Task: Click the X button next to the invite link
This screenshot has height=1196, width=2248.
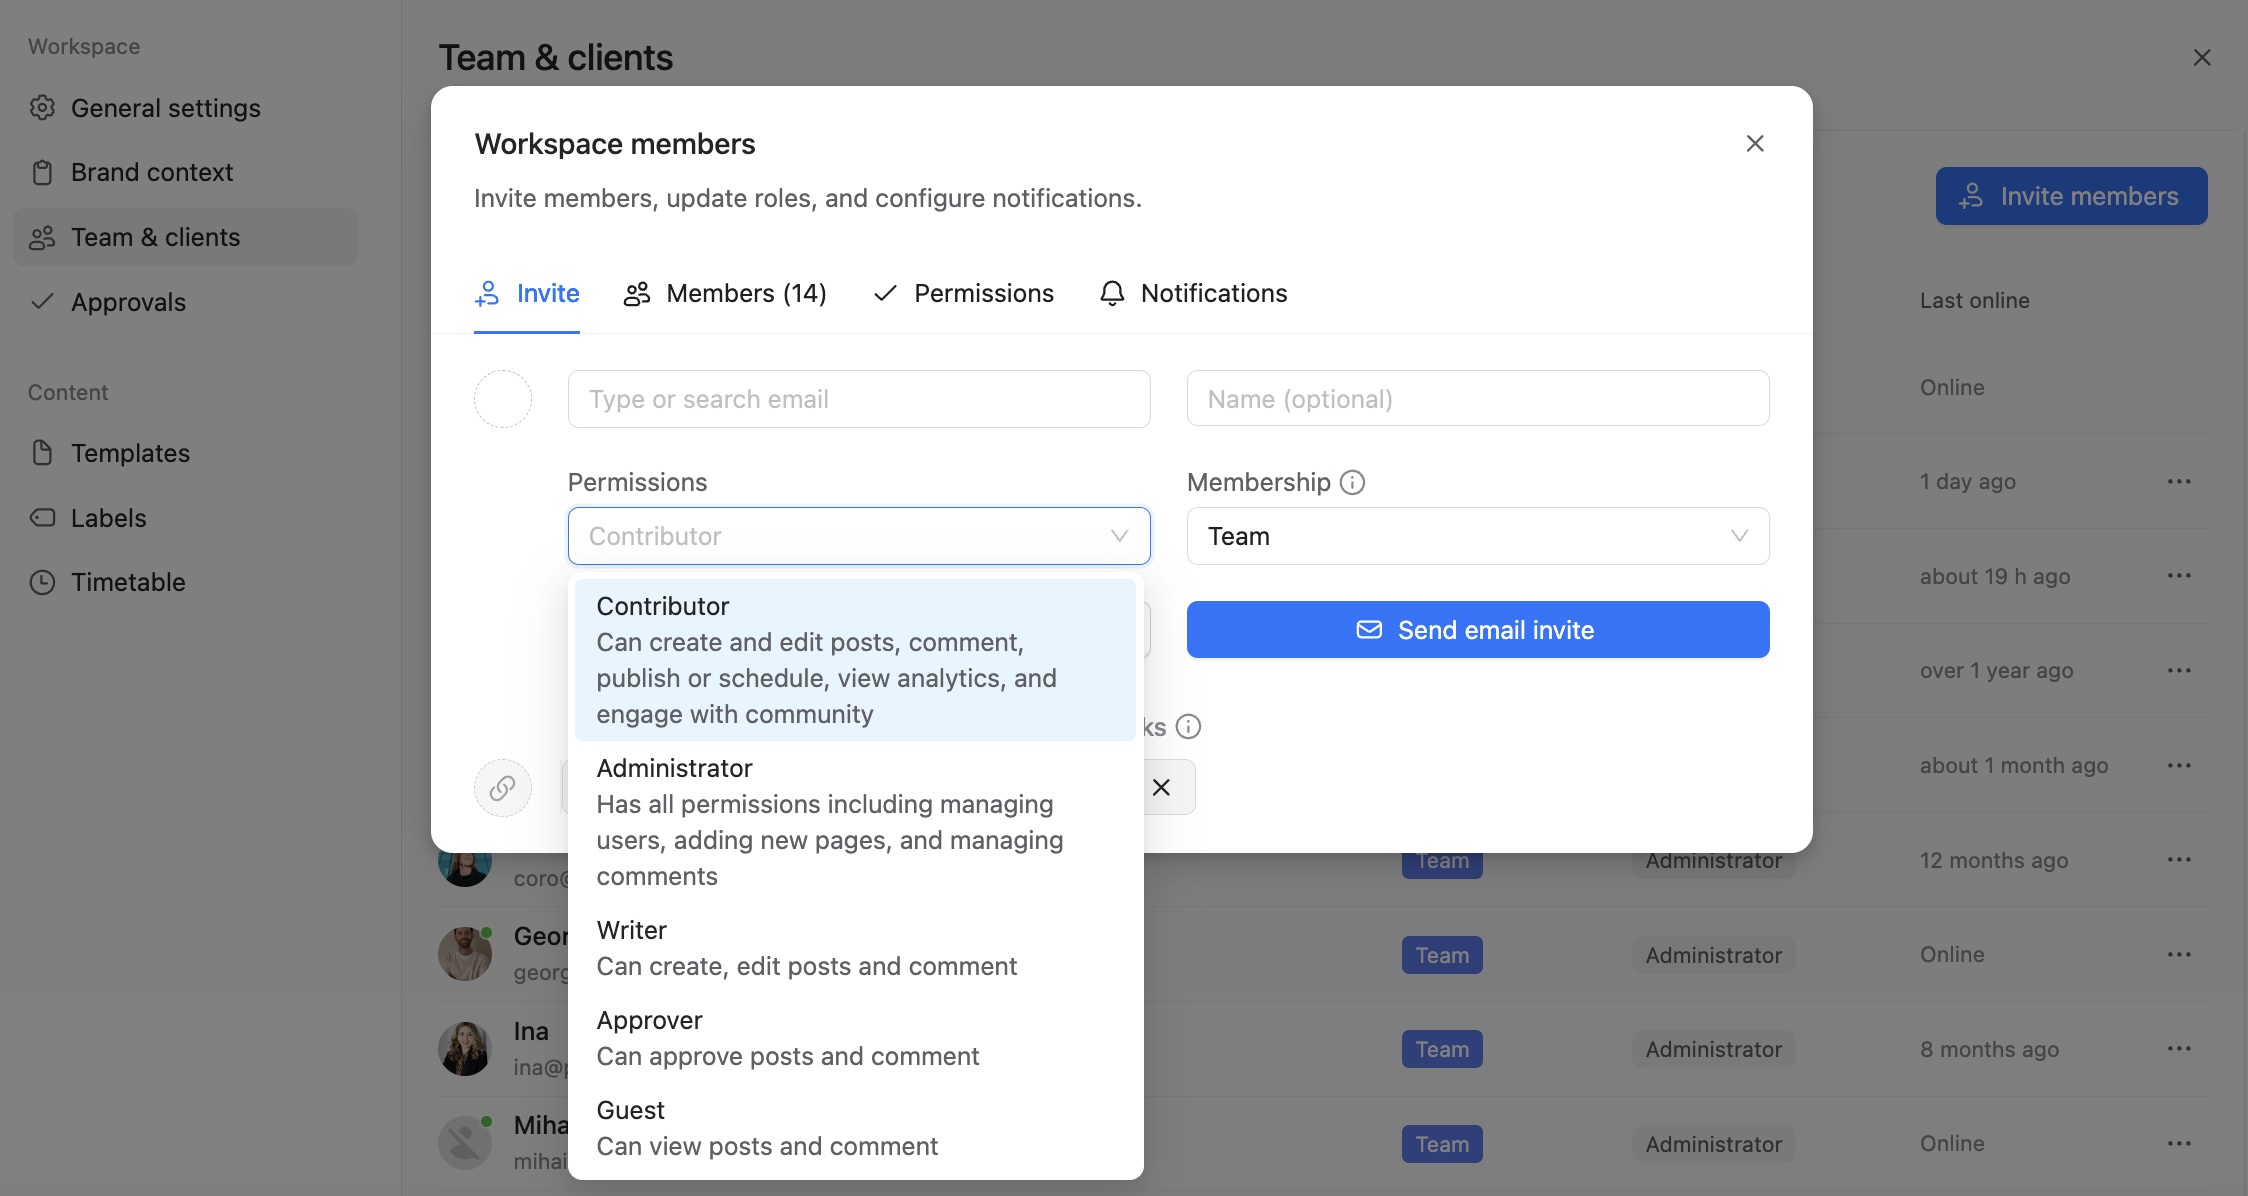Action: (1161, 788)
